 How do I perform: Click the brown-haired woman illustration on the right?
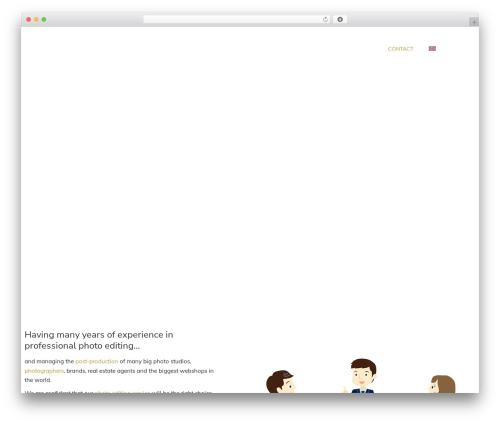click(442, 384)
